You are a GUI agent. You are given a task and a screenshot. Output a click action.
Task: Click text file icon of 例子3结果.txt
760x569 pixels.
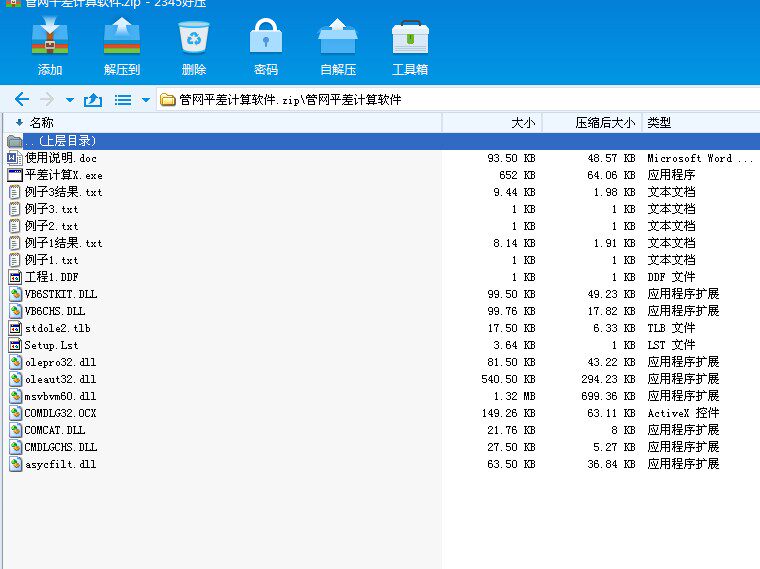pyautogui.click(x=15, y=192)
